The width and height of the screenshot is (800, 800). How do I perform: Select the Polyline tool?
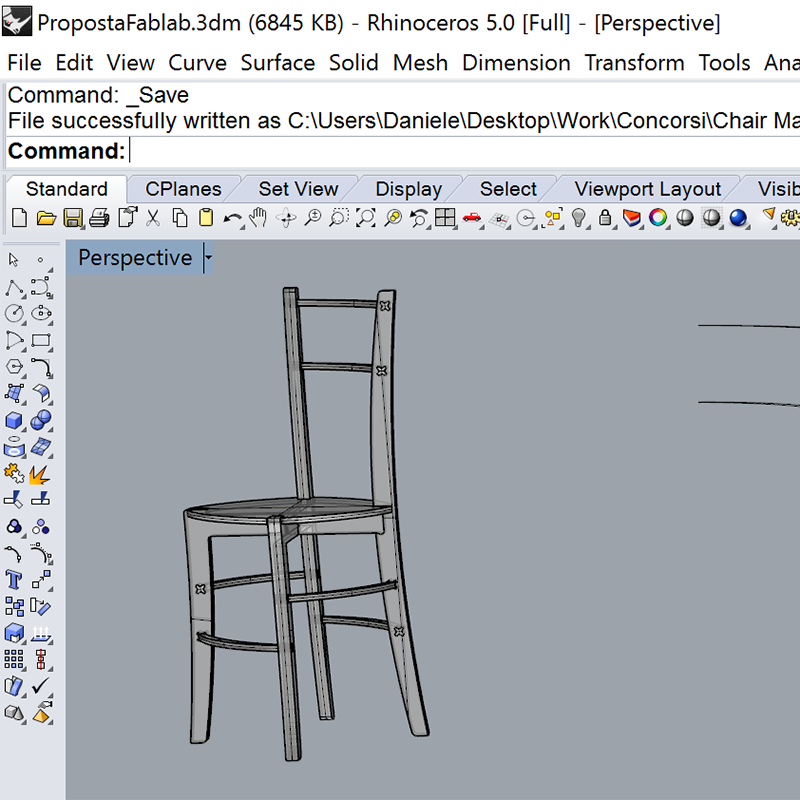click(15, 288)
